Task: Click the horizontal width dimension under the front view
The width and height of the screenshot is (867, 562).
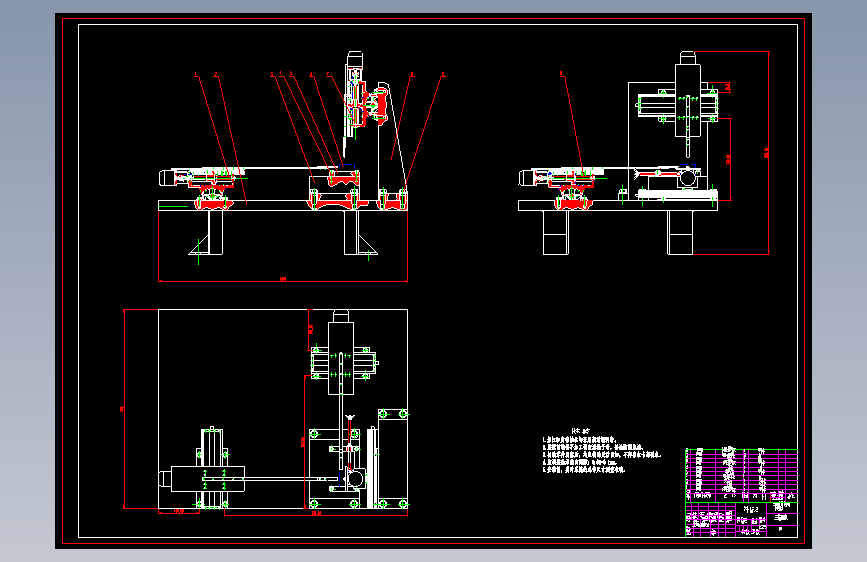Action: (283, 280)
